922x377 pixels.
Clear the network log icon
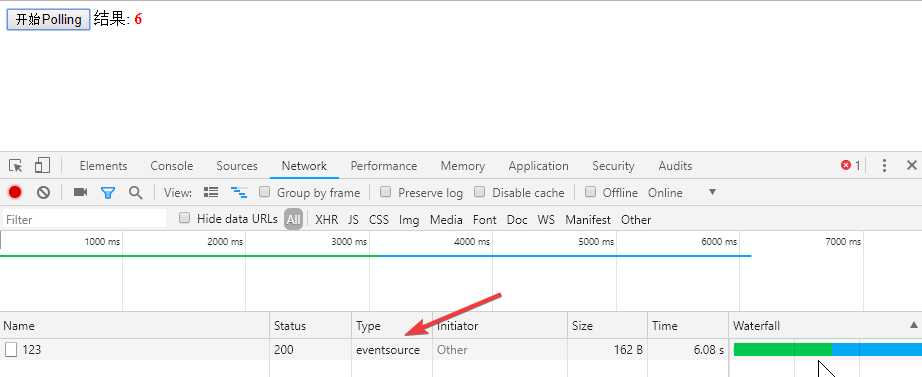tap(43, 192)
